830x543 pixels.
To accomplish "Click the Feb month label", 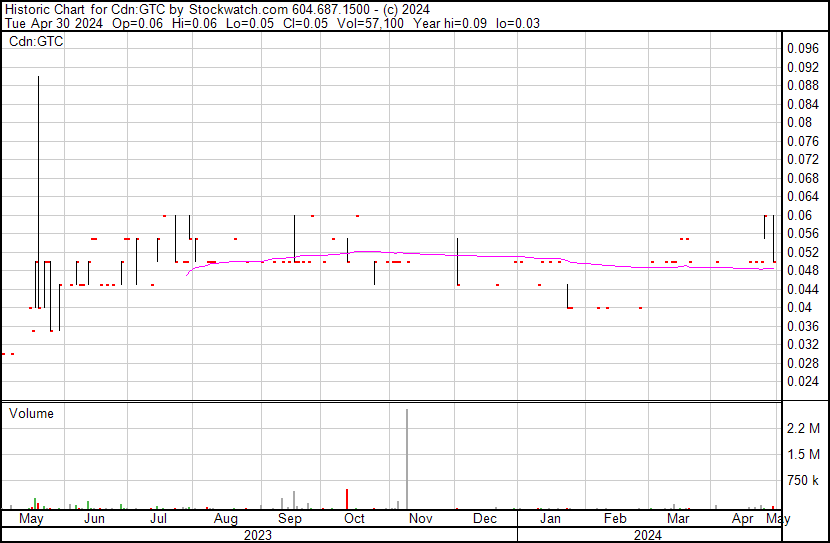I will (615, 519).
